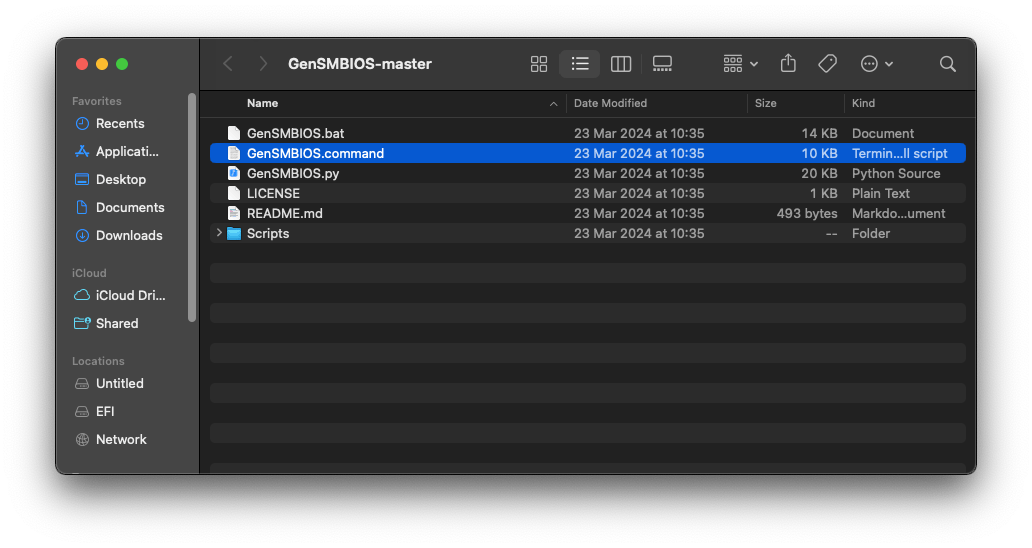Click the Share toolbar icon
This screenshot has height=548, width=1032.
pyautogui.click(x=788, y=64)
